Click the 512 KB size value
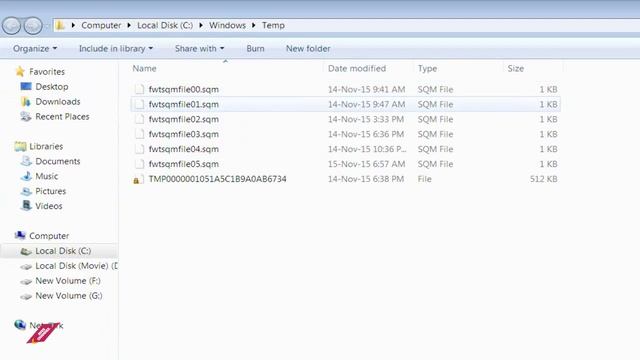The image size is (640, 360). pos(543,179)
